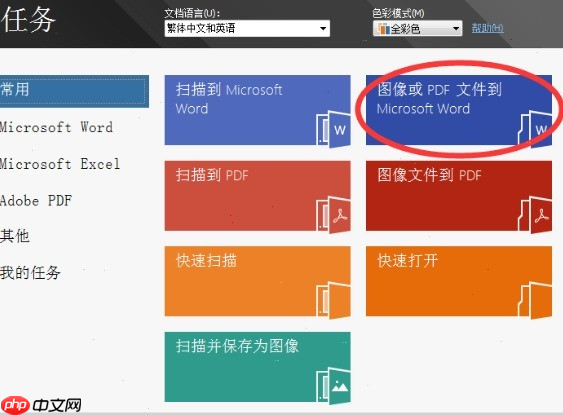Launch the 快速打开 tile

click(x=459, y=281)
